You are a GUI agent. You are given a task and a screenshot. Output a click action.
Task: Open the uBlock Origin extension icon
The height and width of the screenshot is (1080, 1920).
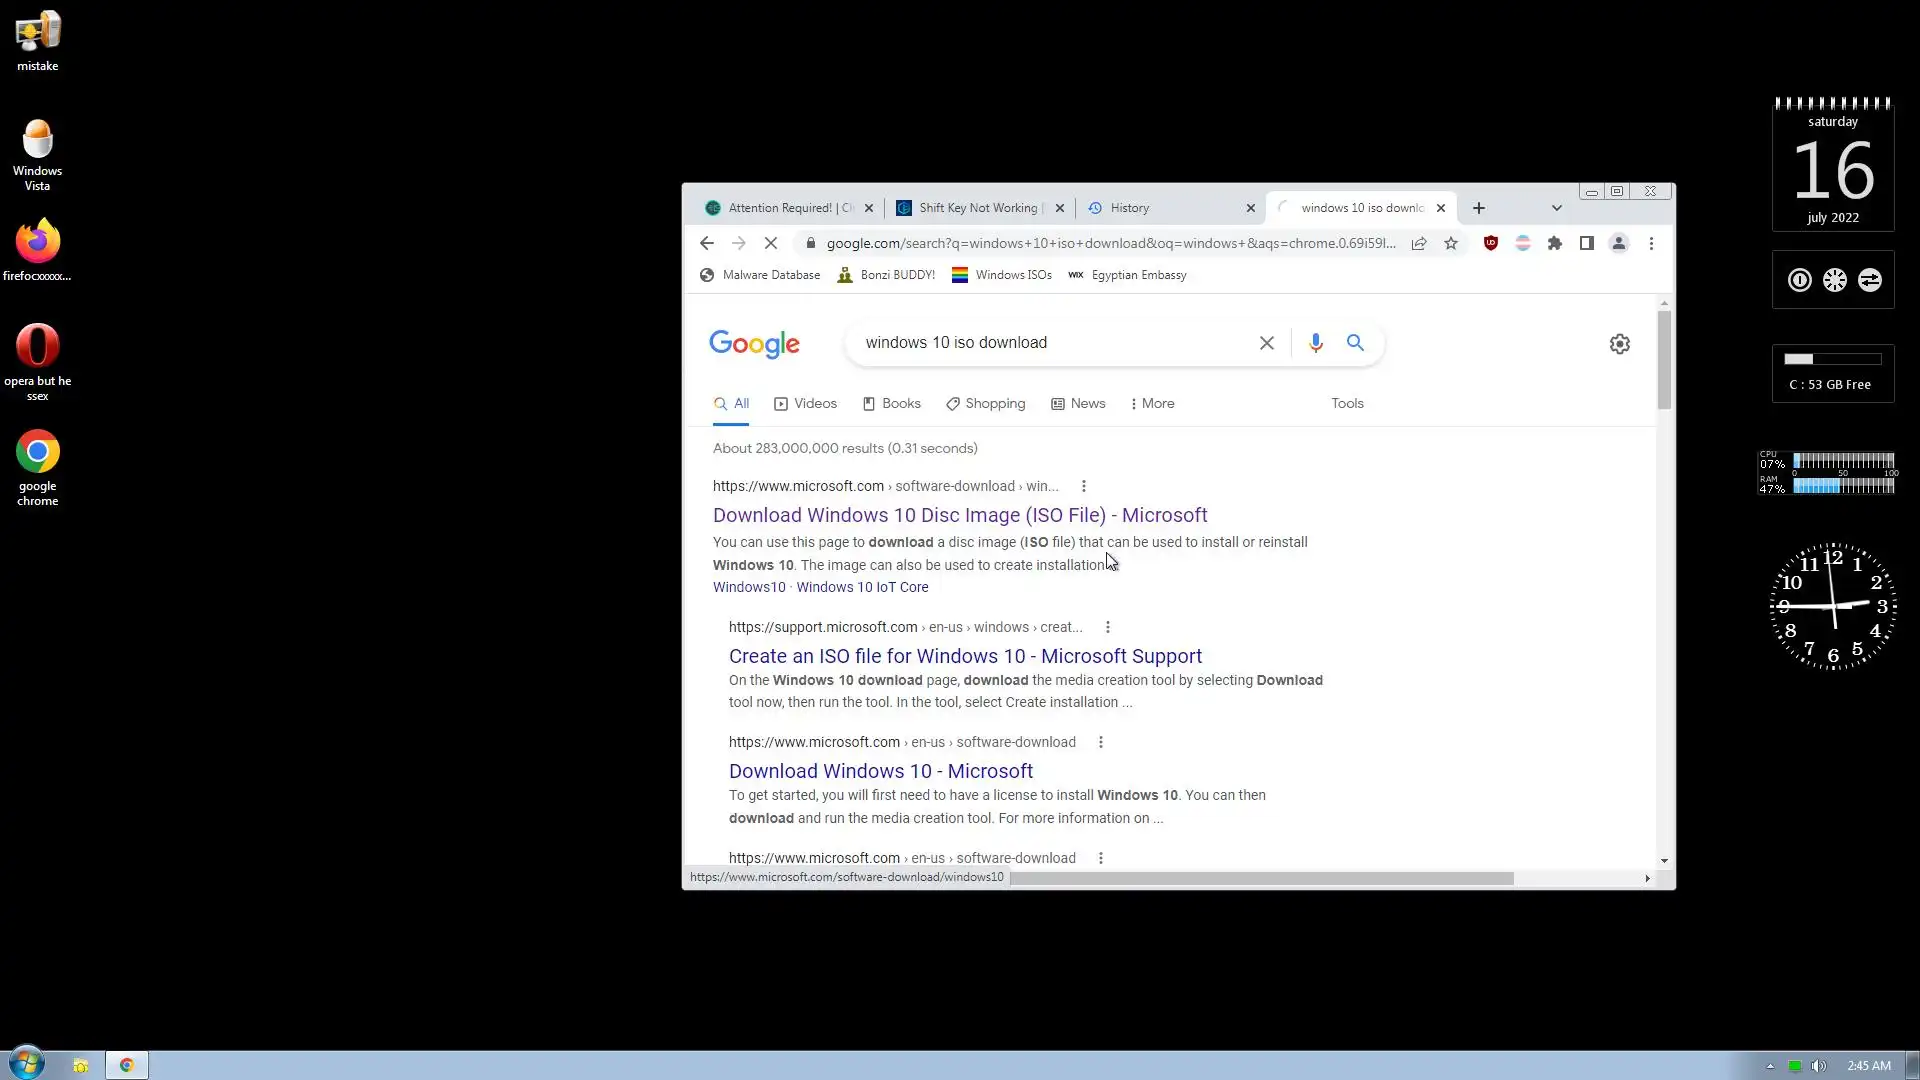pyautogui.click(x=1490, y=243)
